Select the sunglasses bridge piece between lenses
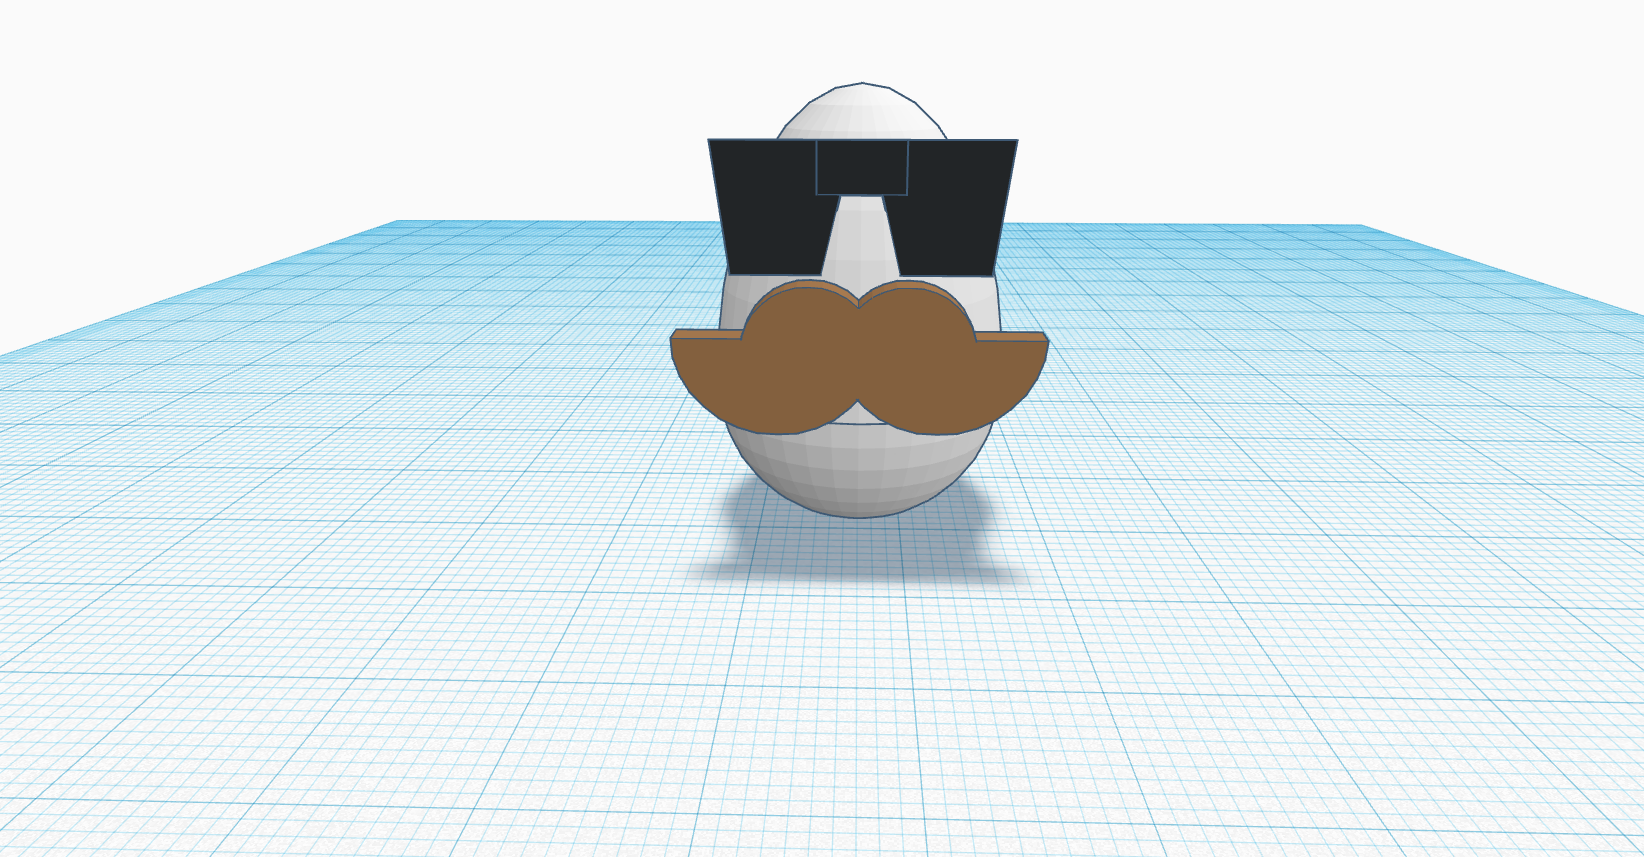The height and width of the screenshot is (857, 1644). coord(862,167)
